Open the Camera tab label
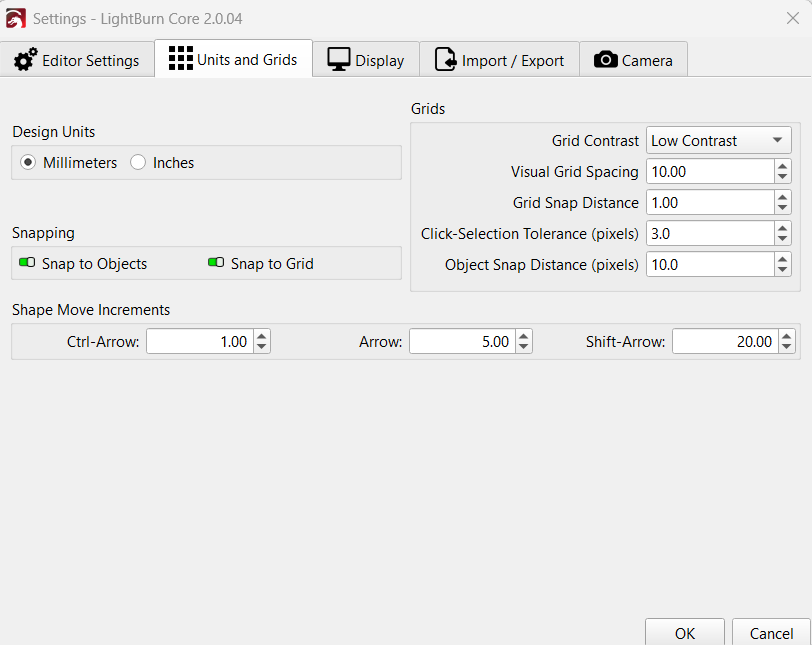Viewport: 812px width, 645px height. click(x=647, y=61)
